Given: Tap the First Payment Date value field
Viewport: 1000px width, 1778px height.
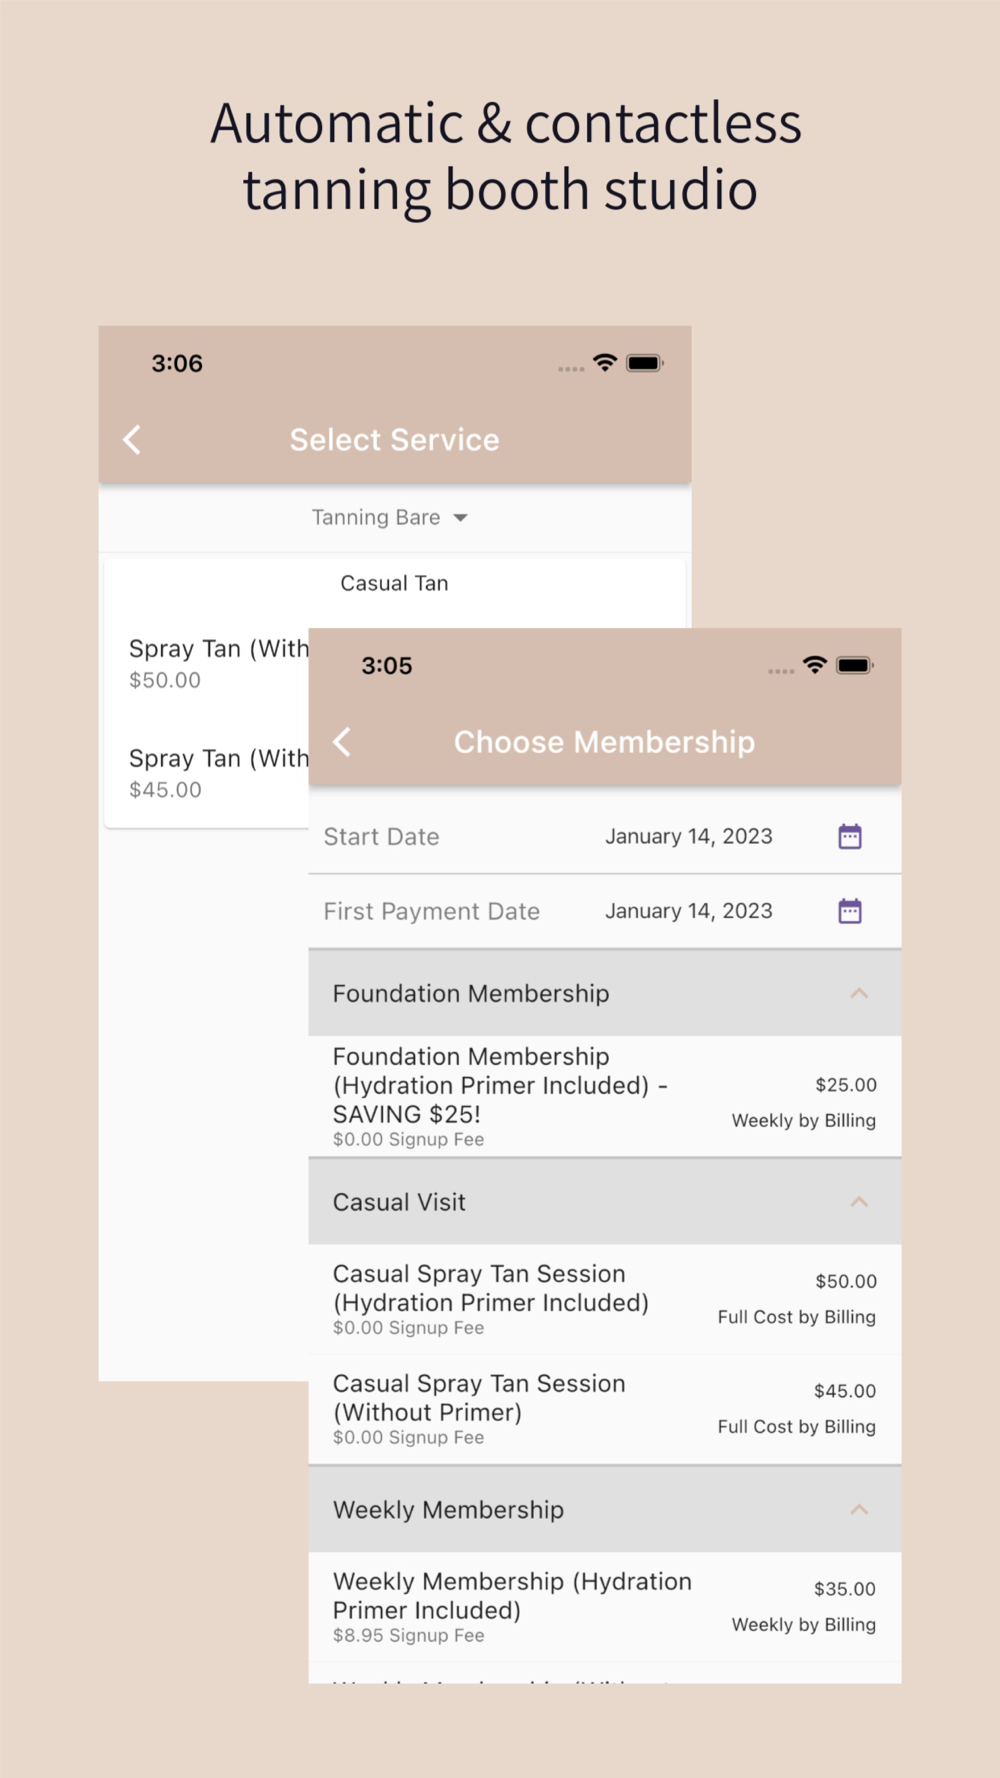Looking at the screenshot, I should 688,911.
